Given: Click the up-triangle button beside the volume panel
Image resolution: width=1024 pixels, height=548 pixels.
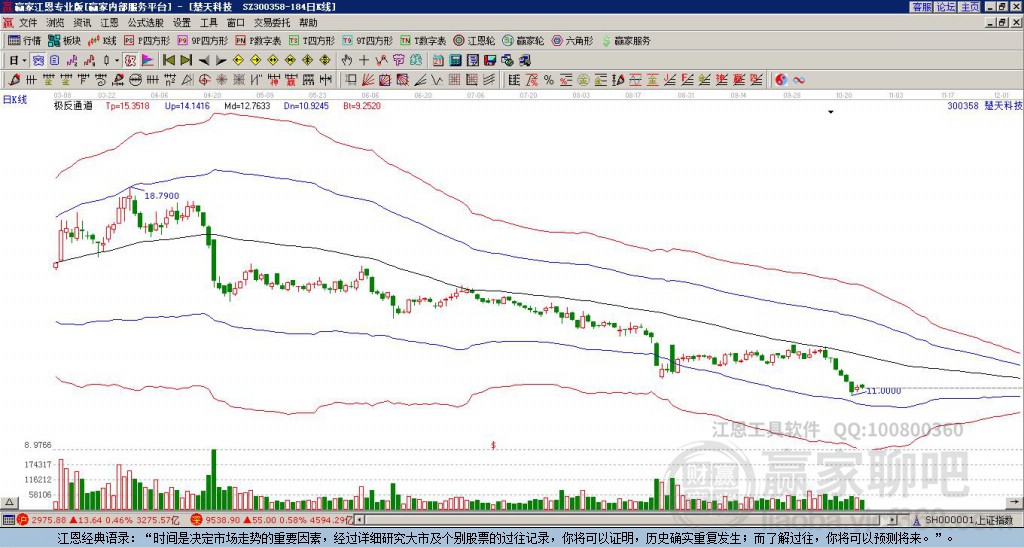Looking at the screenshot, I should click(9, 502).
